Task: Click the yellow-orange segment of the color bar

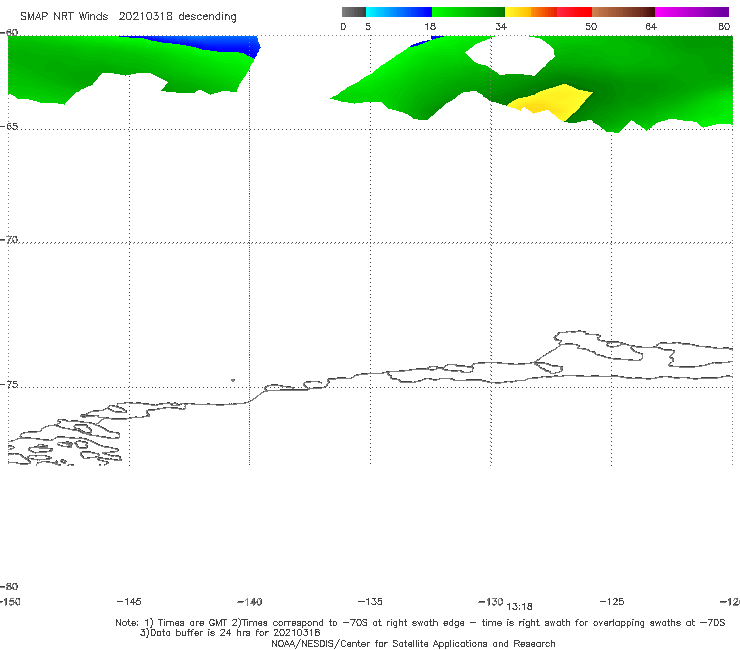Action: pos(530,12)
